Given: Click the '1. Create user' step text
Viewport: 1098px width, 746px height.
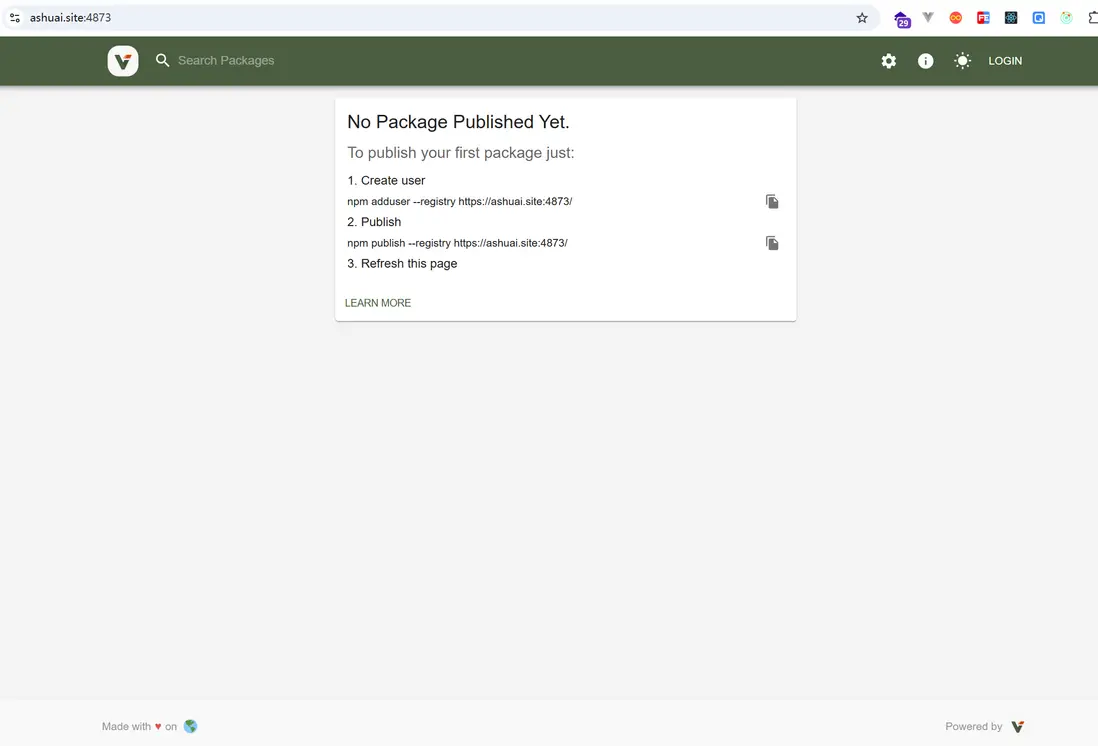Looking at the screenshot, I should [386, 181].
